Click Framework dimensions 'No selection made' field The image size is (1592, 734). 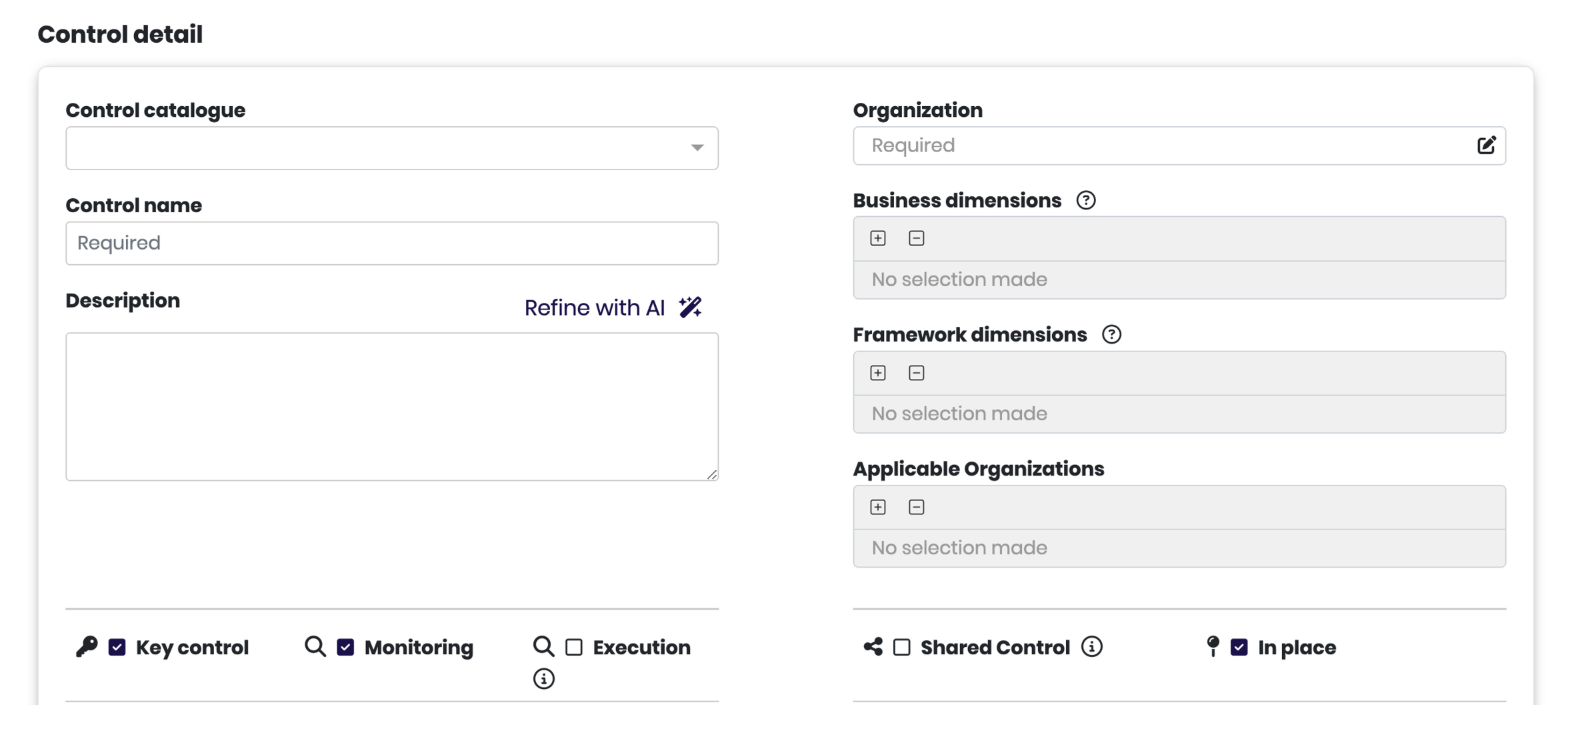point(1179,414)
